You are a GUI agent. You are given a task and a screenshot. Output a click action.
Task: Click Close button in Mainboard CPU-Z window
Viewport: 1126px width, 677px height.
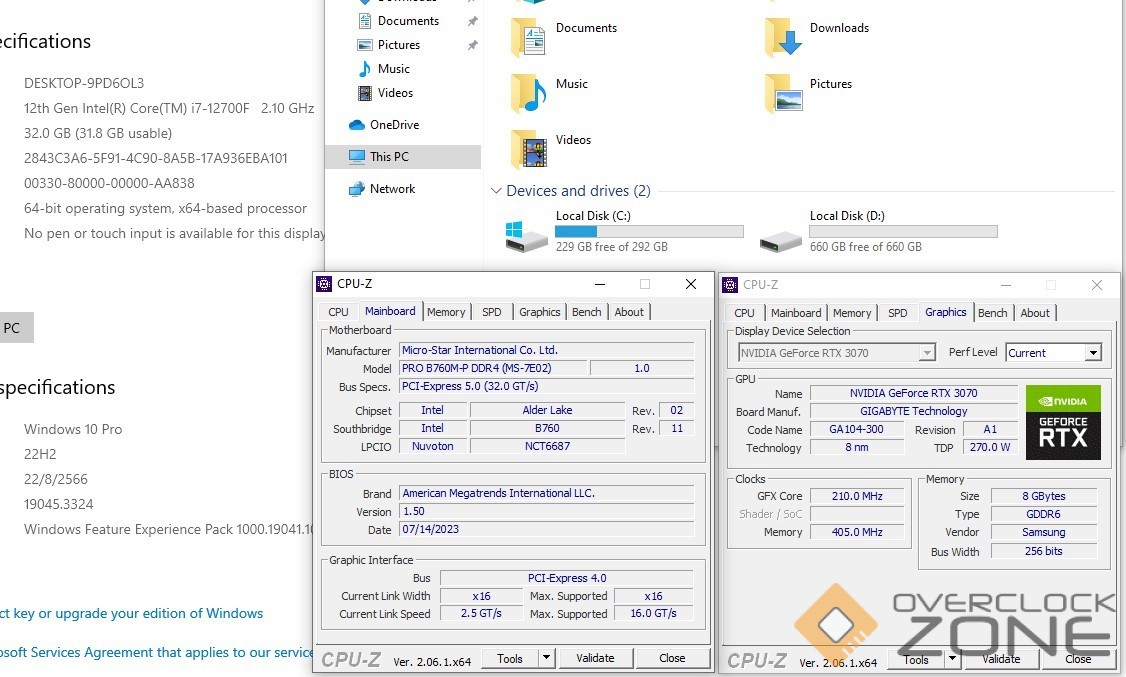point(672,658)
